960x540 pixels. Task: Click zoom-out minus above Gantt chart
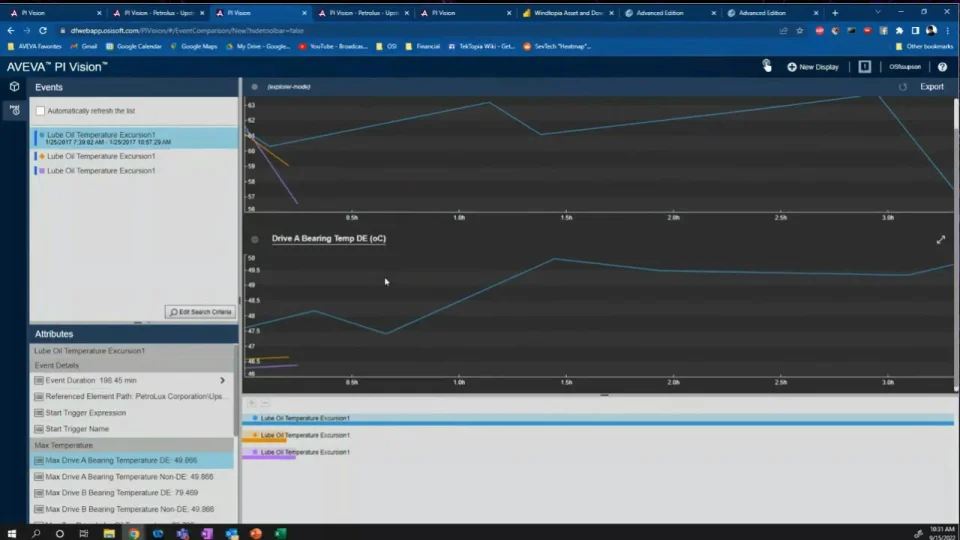265,403
